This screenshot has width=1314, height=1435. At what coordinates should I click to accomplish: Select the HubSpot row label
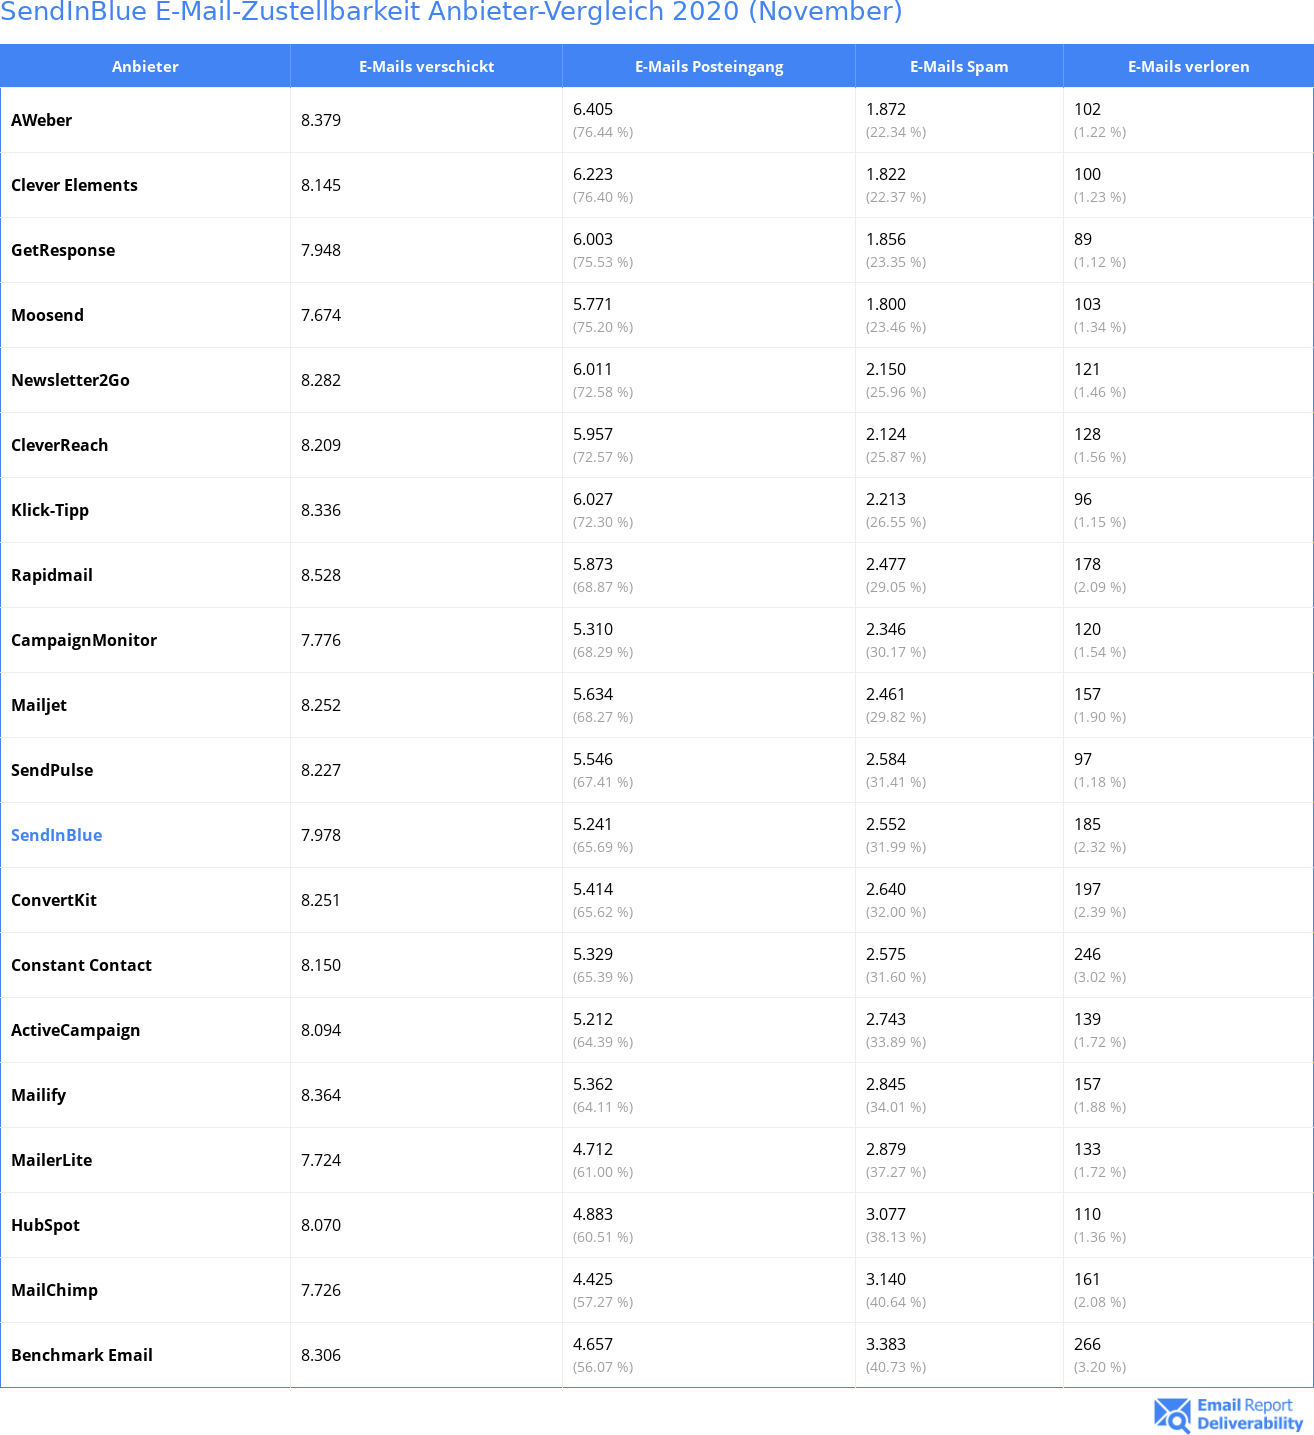point(45,1225)
